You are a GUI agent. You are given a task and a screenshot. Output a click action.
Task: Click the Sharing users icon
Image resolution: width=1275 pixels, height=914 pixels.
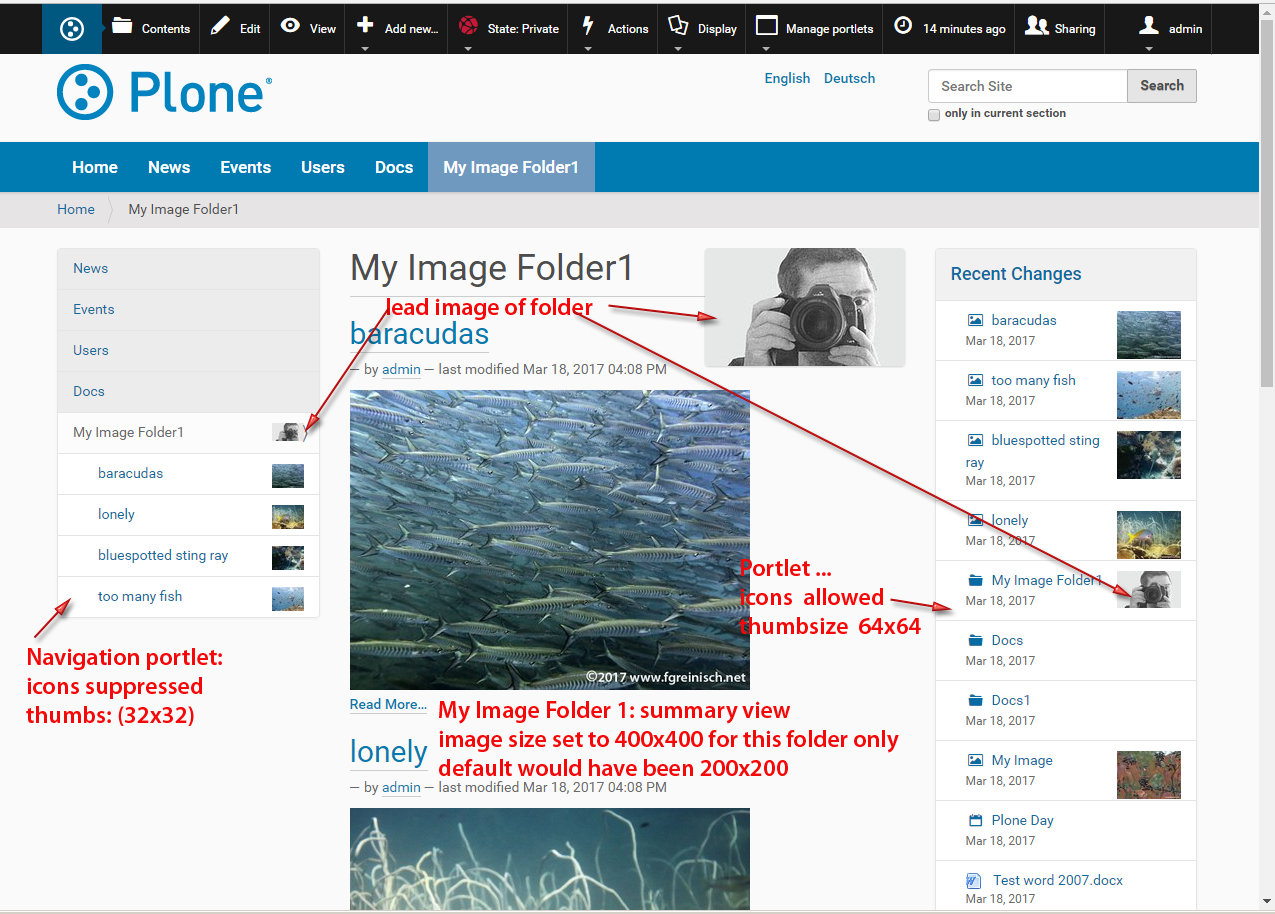1037,26
